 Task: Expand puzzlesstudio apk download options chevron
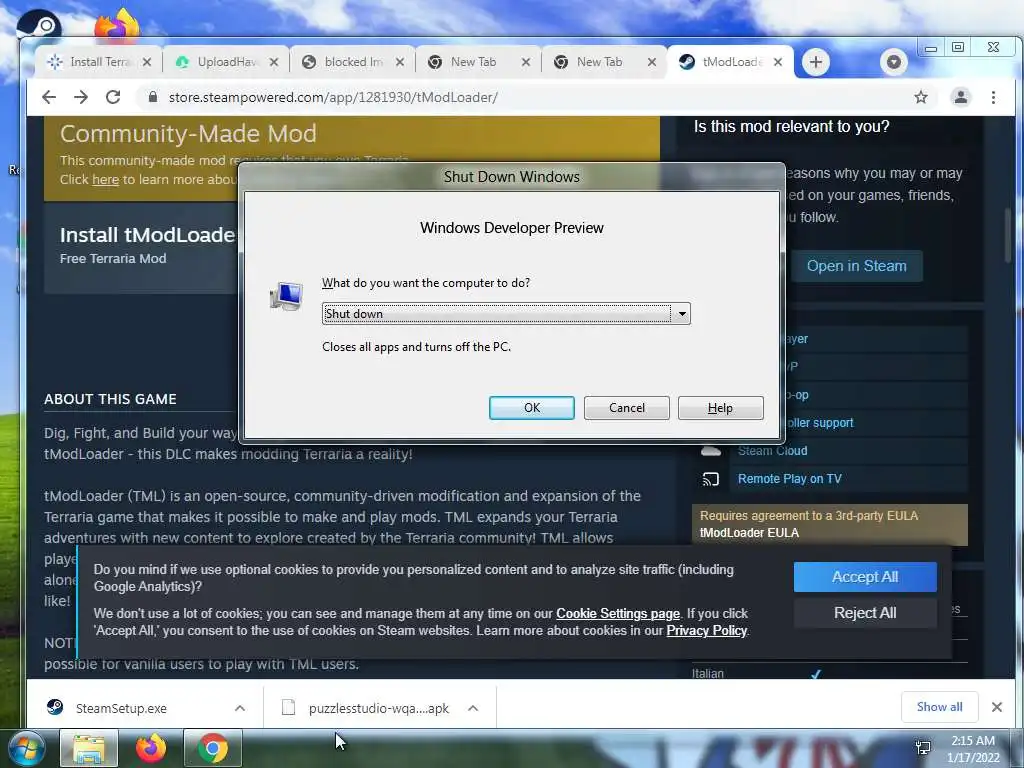(x=473, y=708)
